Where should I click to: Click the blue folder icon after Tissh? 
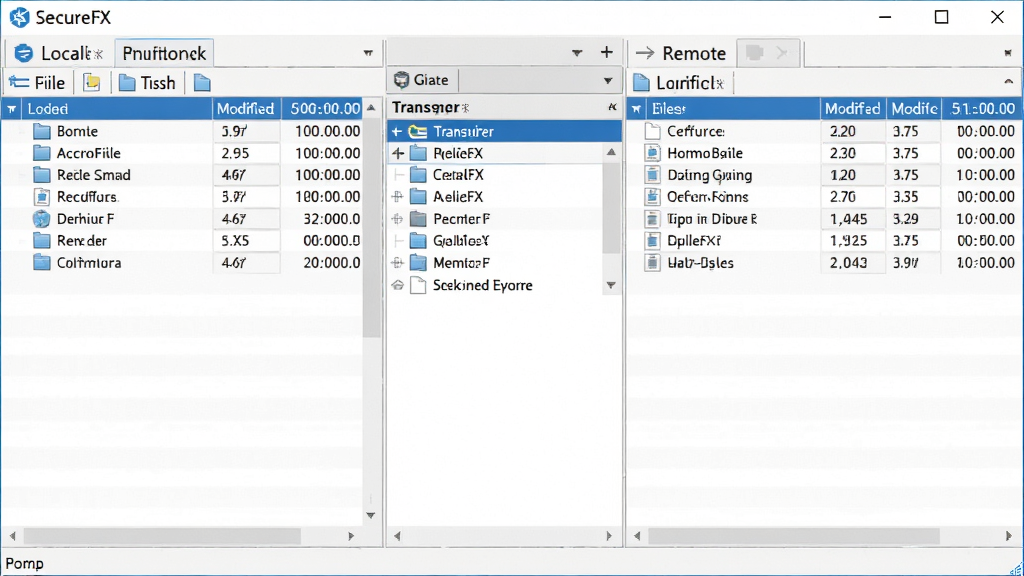[202, 83]
